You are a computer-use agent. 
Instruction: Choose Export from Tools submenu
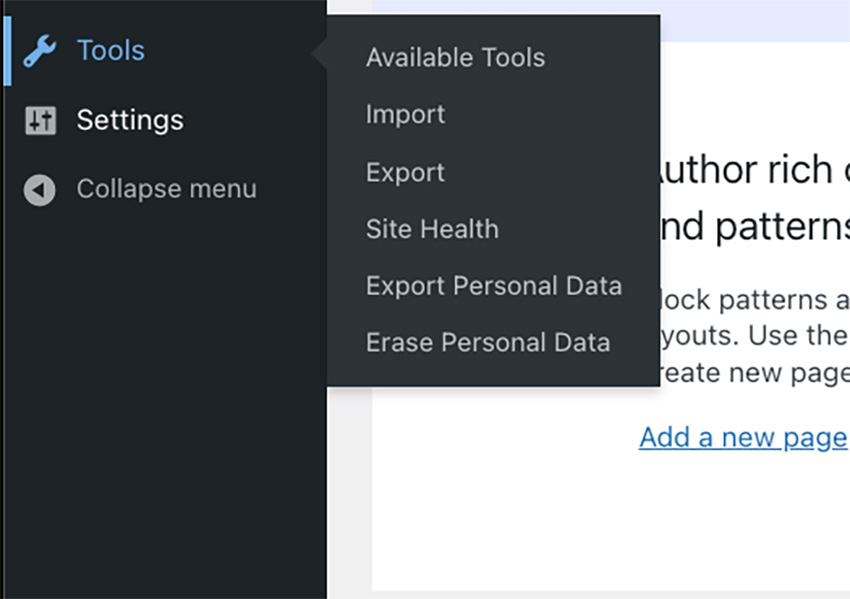[x=405, y=172]
